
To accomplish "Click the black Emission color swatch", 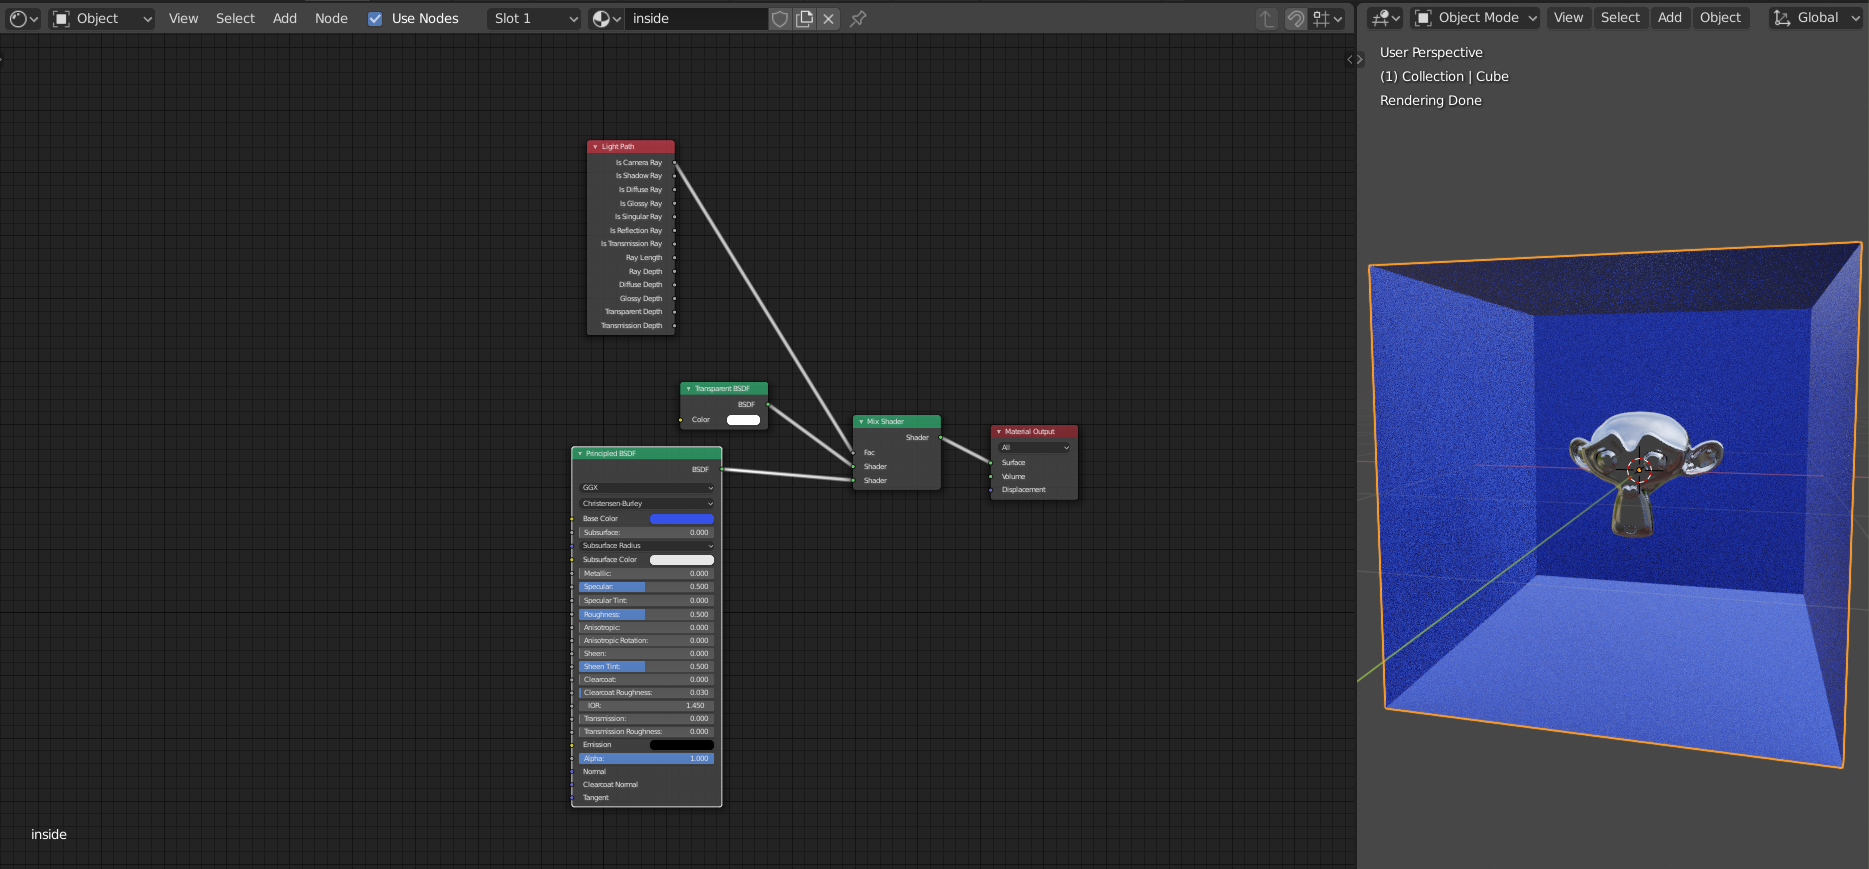I will pos(682,745).
